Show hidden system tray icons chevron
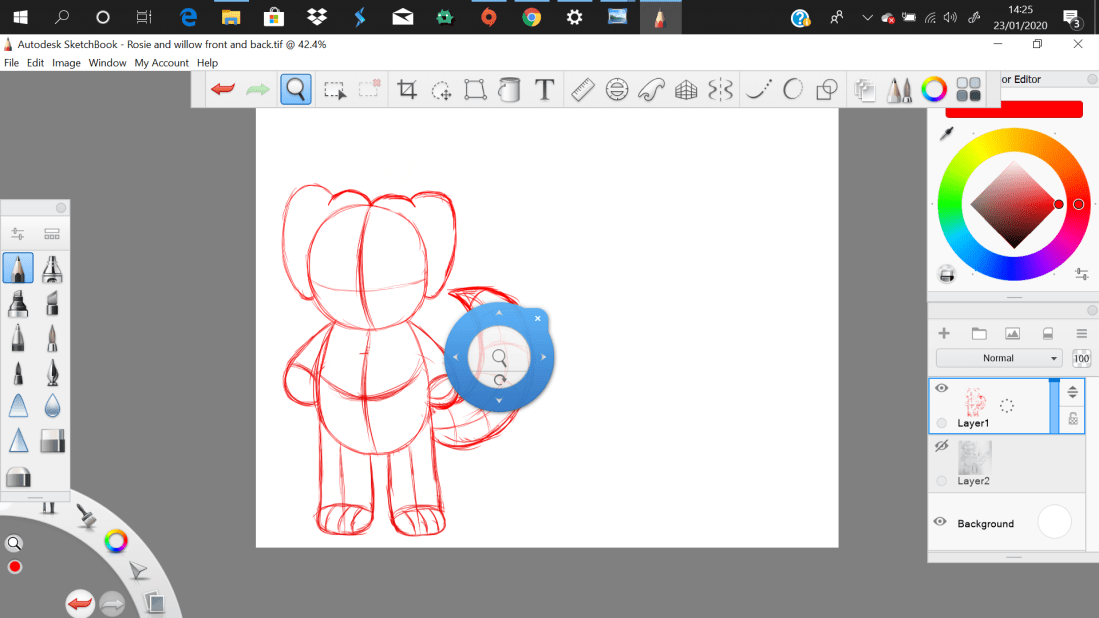Screen dimensions: 1099x618 coord(866,17)
